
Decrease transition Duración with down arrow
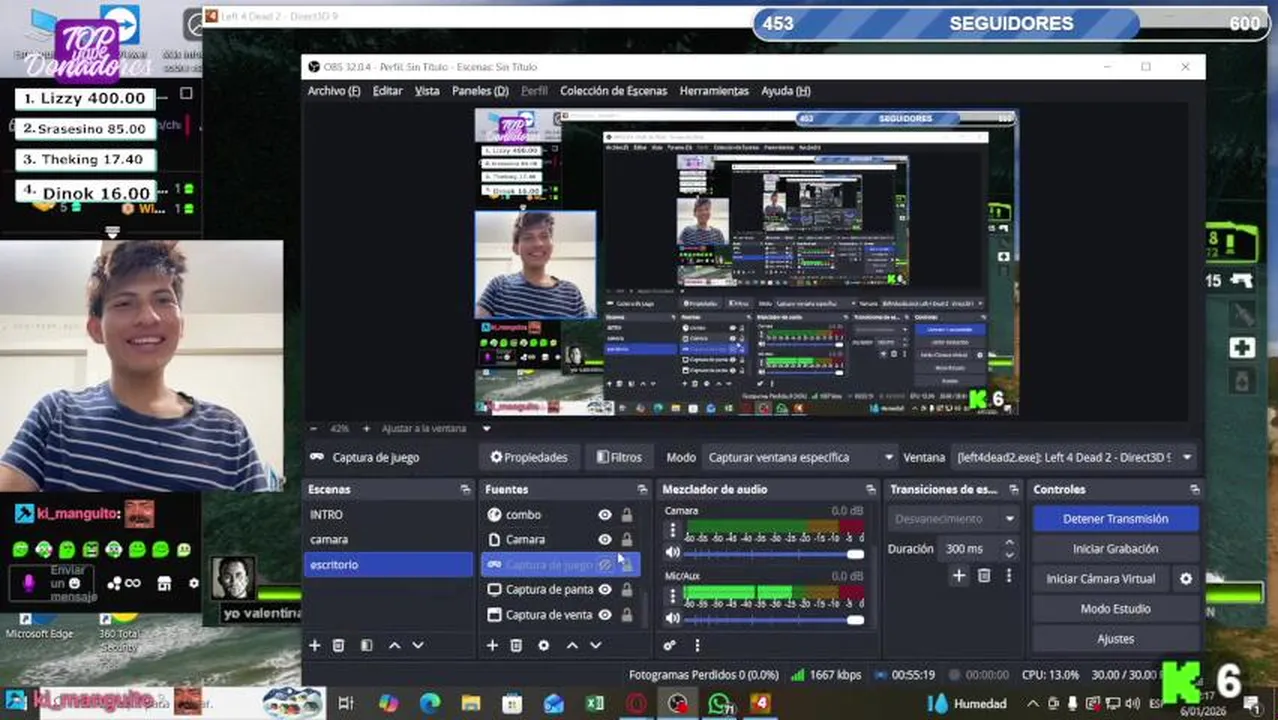tap(1009, 554)
